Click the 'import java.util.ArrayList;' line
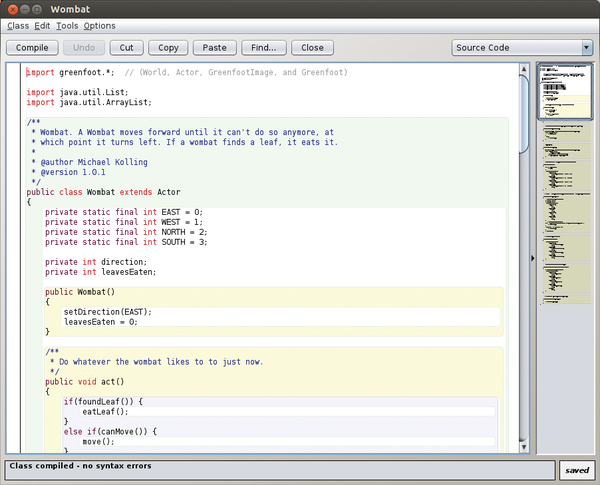Image resolution: width=600 pixels, height=485 pixels. (89, 102)
